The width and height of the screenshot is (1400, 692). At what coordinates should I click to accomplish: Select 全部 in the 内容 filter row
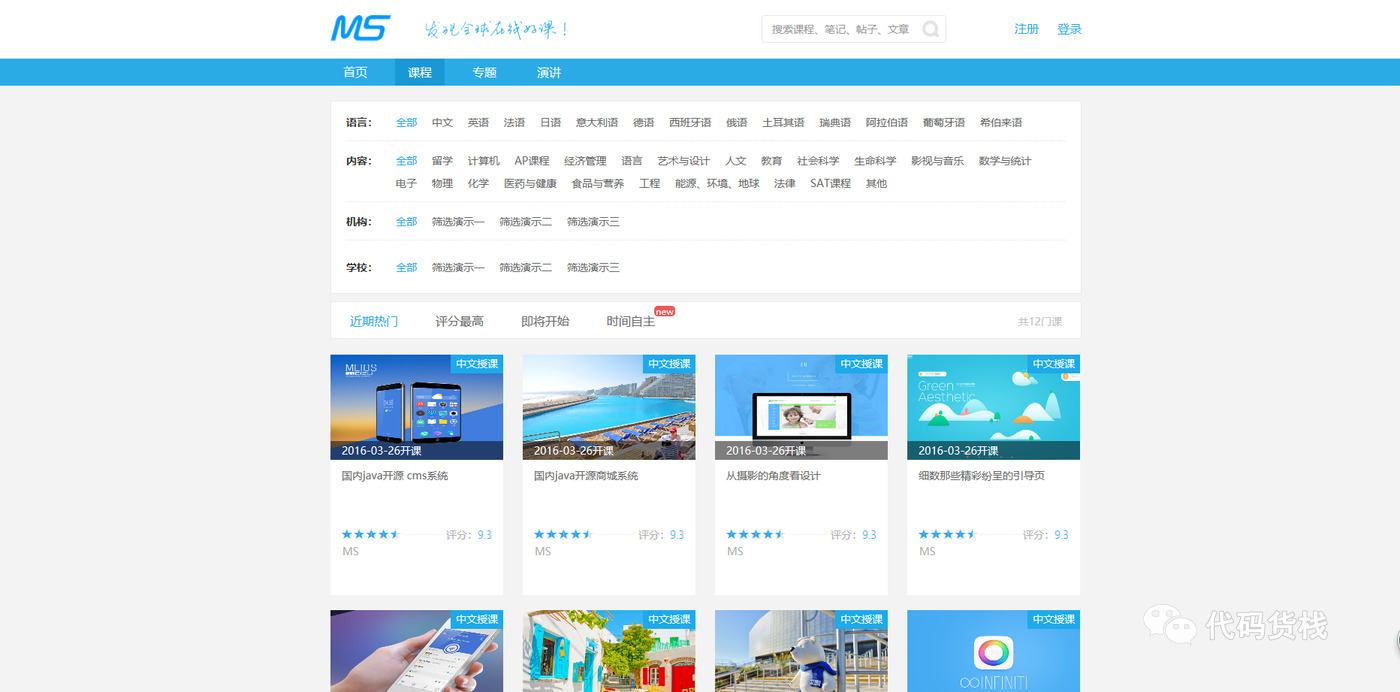(406, 160)
